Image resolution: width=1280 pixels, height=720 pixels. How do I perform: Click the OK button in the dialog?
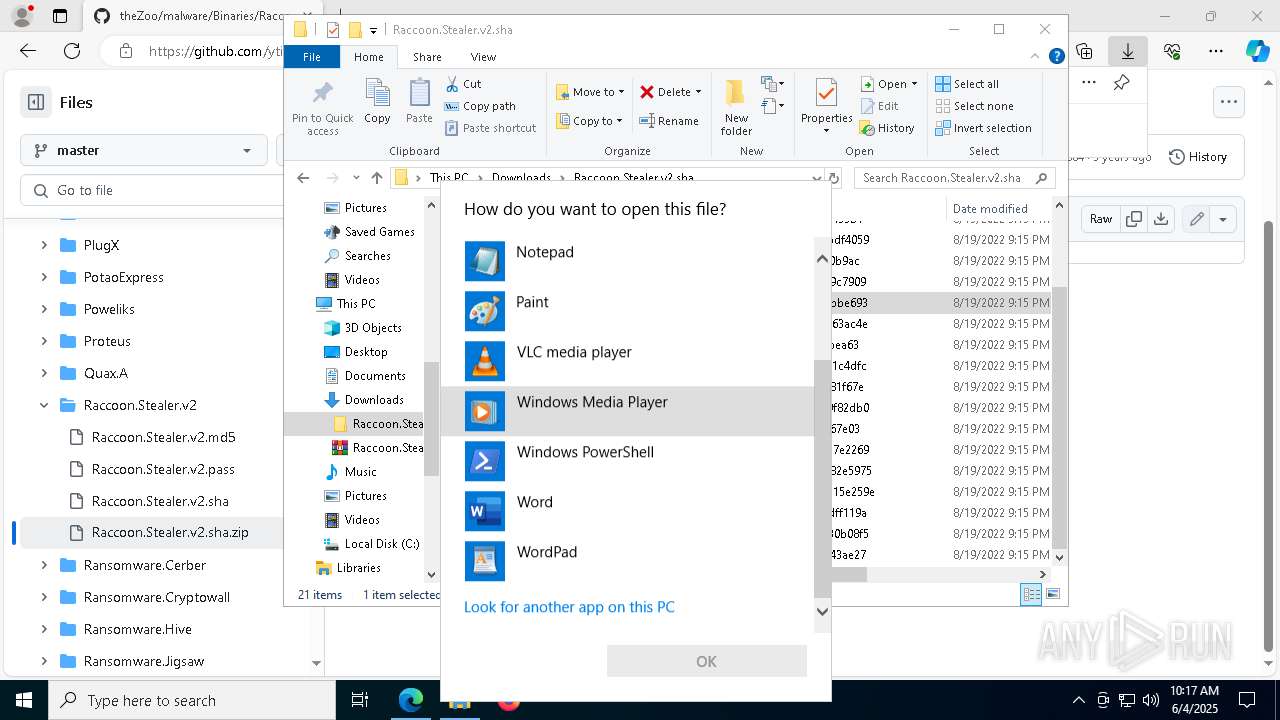(706, 661)
